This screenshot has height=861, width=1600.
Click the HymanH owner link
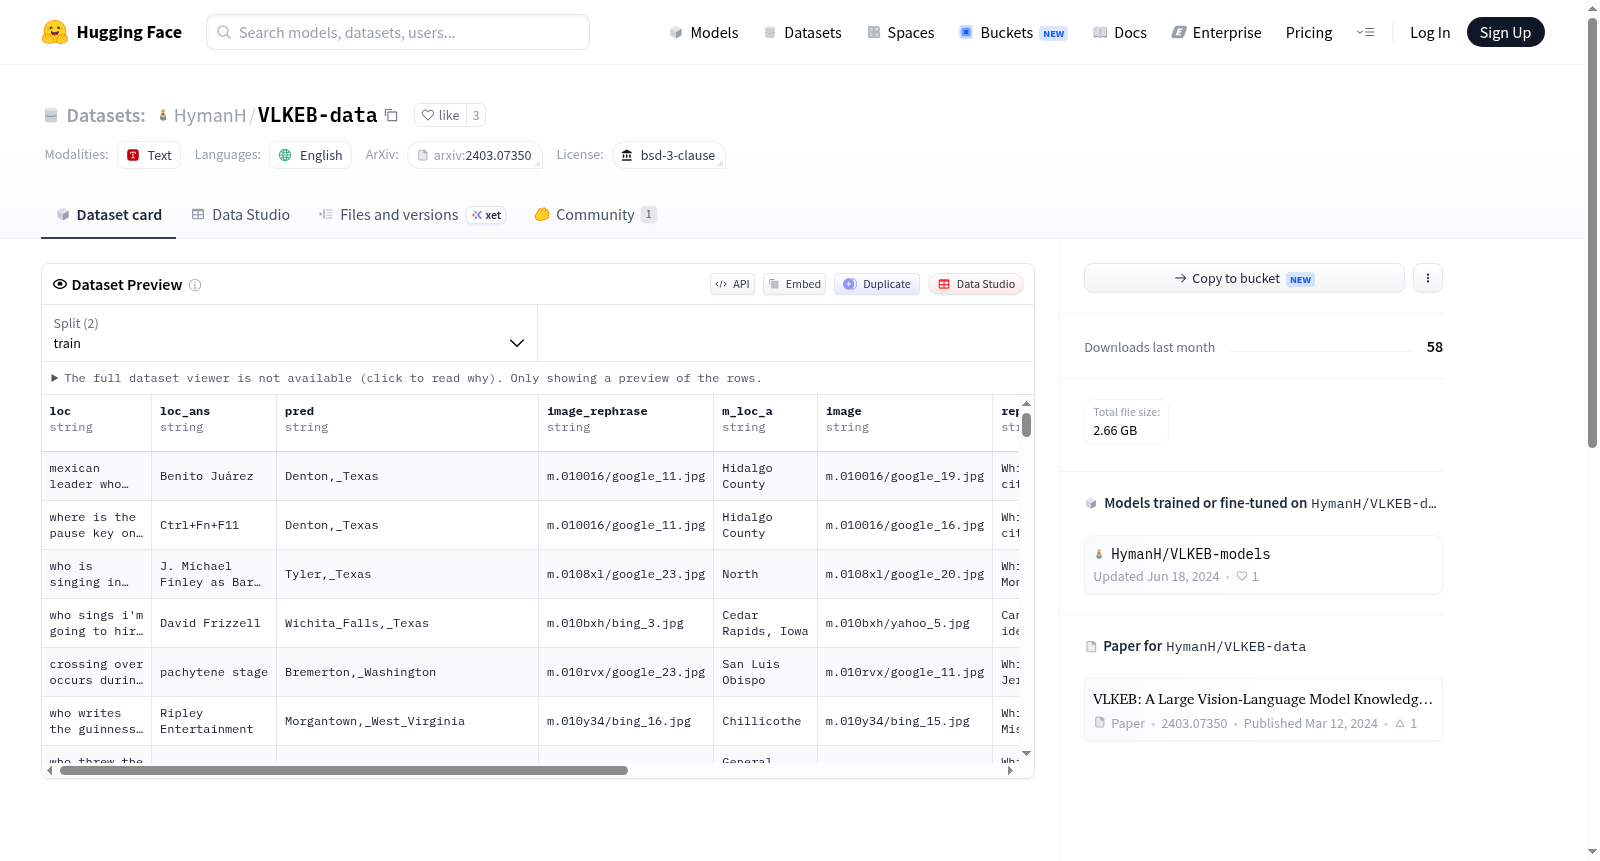tap(210, 115)
